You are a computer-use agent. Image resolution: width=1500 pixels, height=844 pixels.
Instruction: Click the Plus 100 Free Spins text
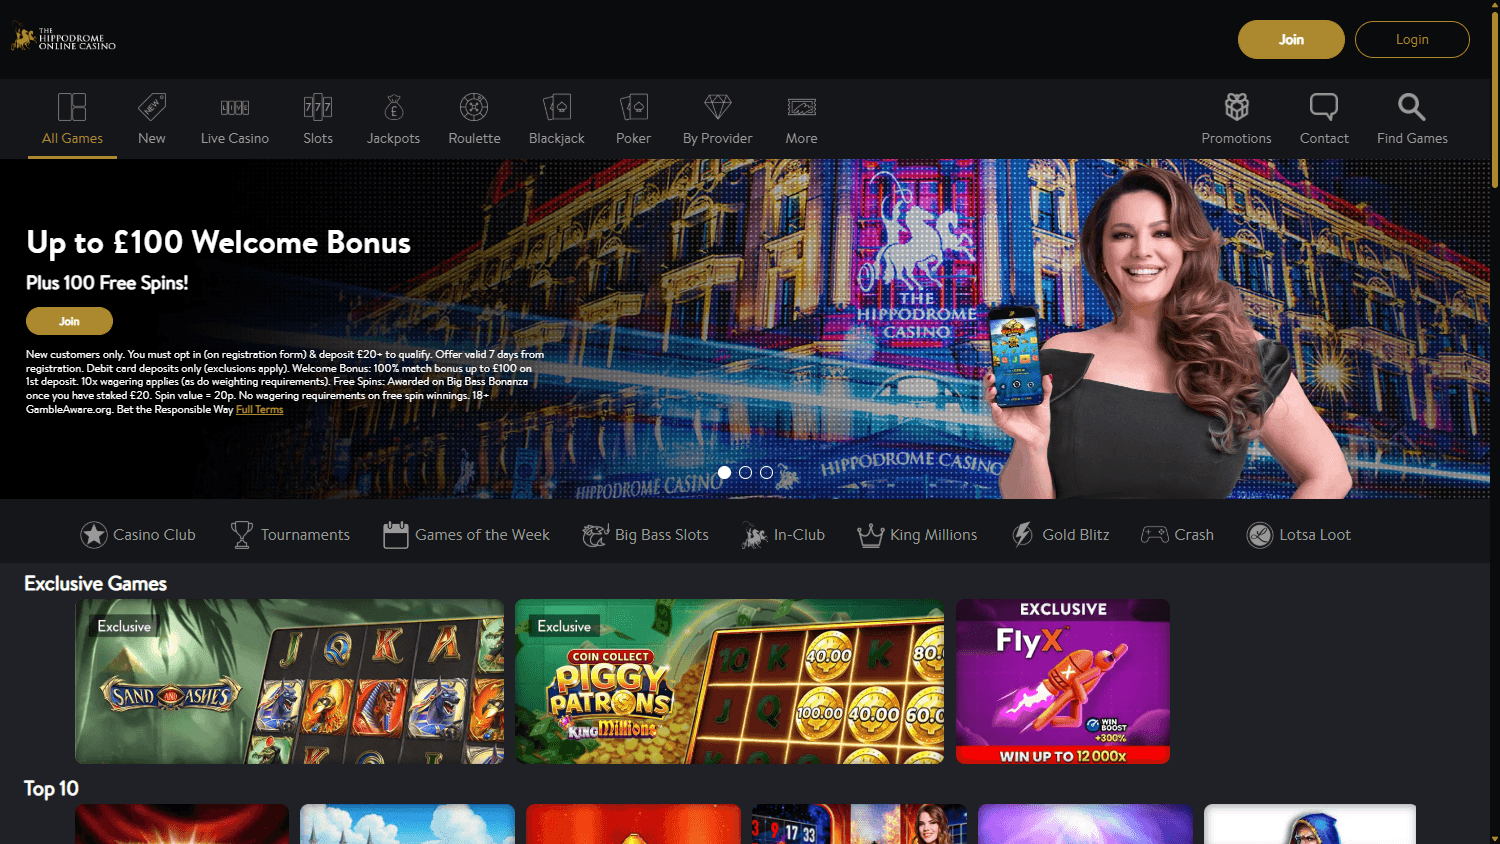coord(107,283)
